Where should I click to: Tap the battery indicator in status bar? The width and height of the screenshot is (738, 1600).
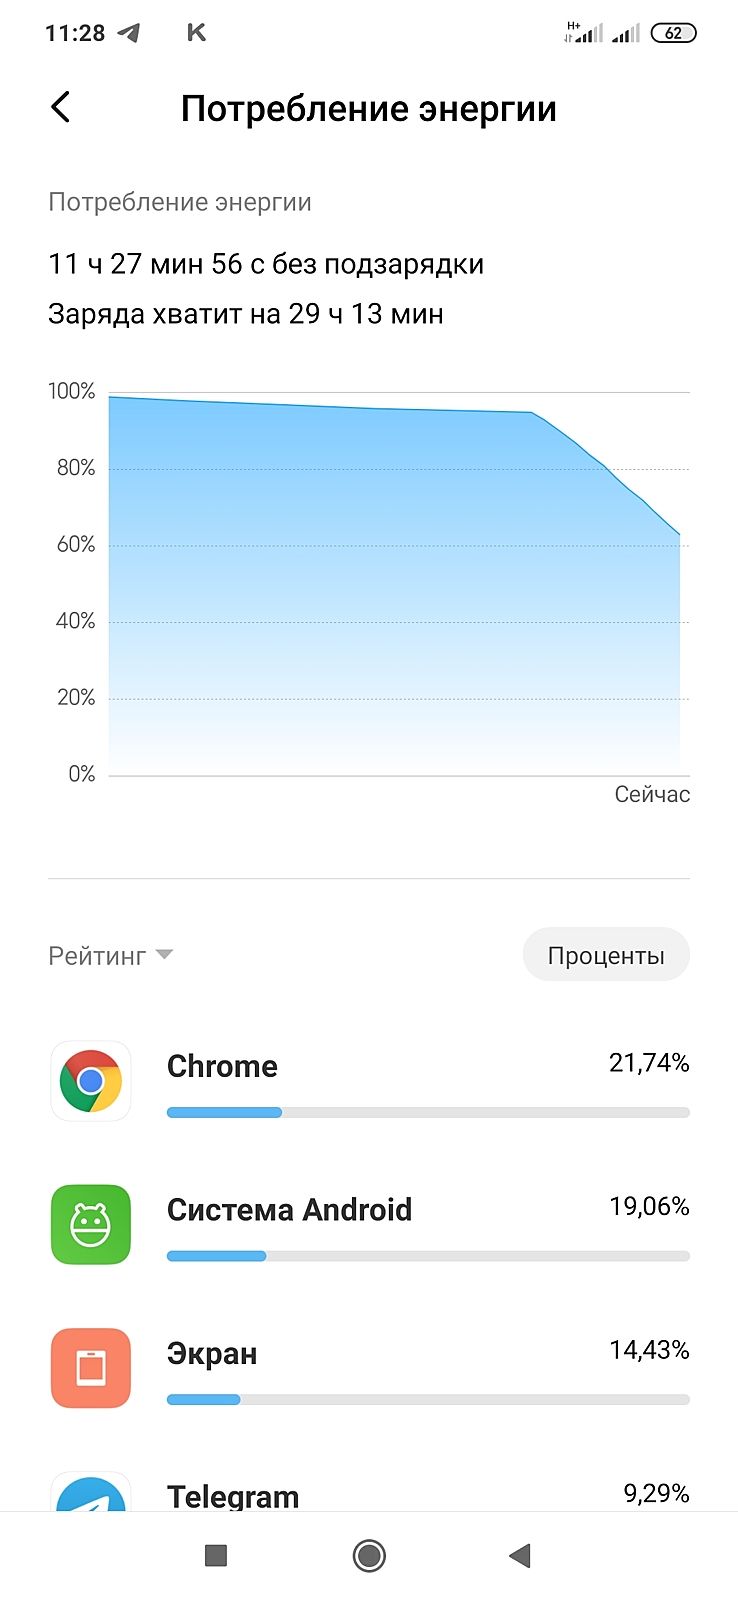coord(673,33)
